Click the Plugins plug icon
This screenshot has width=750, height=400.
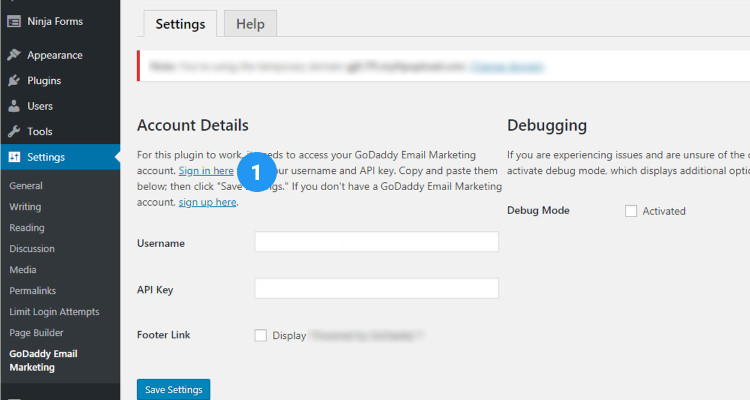(14, 80)
